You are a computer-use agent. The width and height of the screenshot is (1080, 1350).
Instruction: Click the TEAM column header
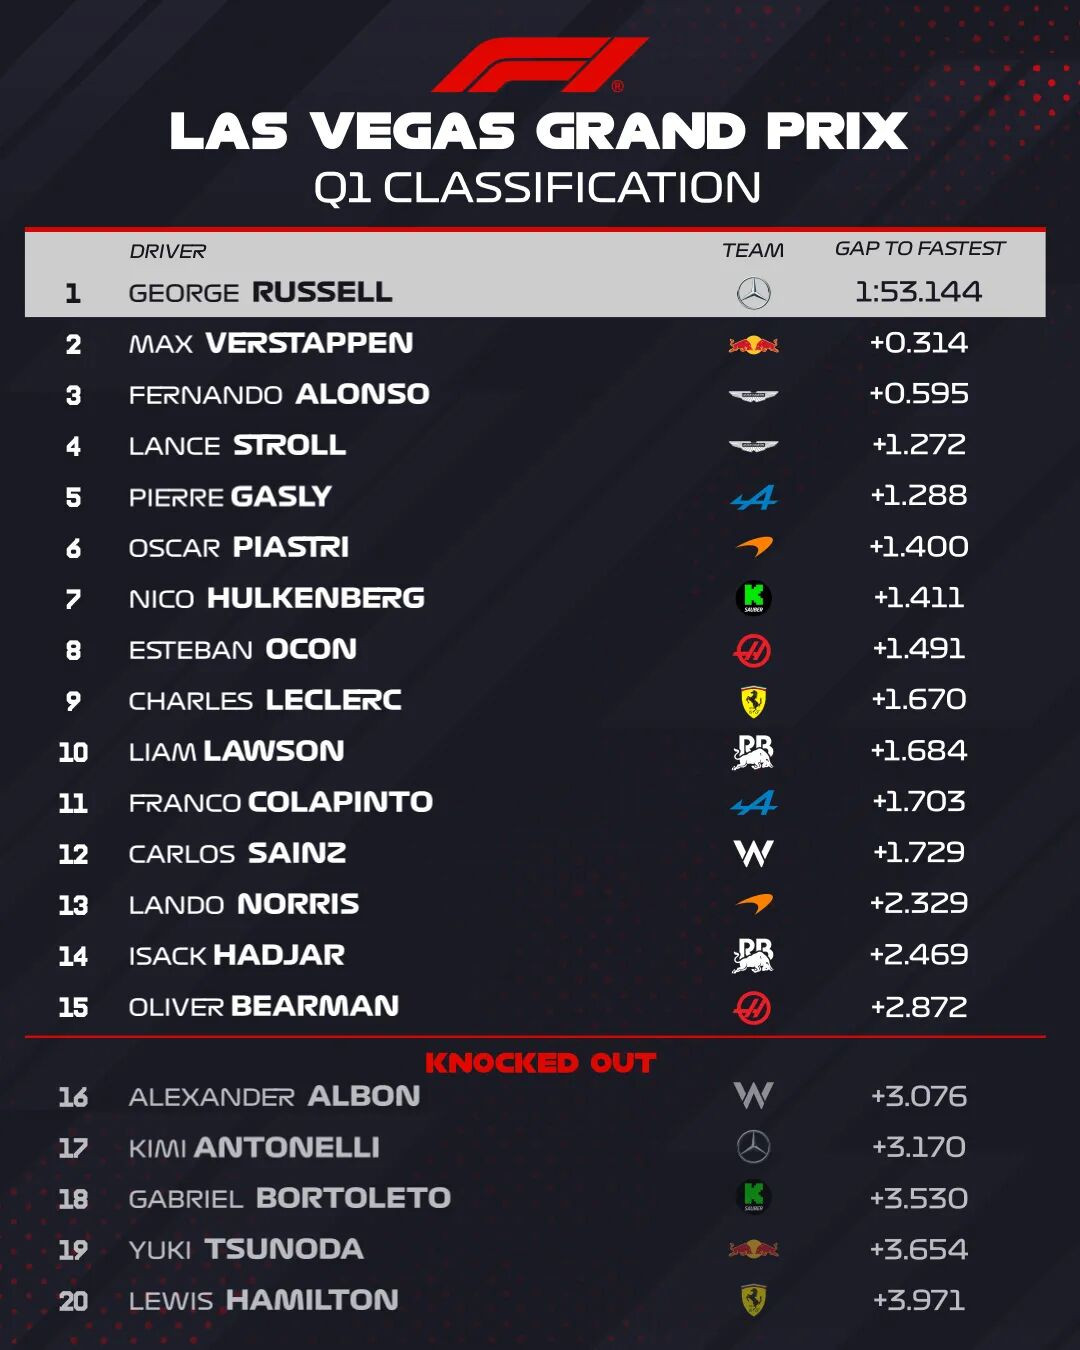pos(753,250)
